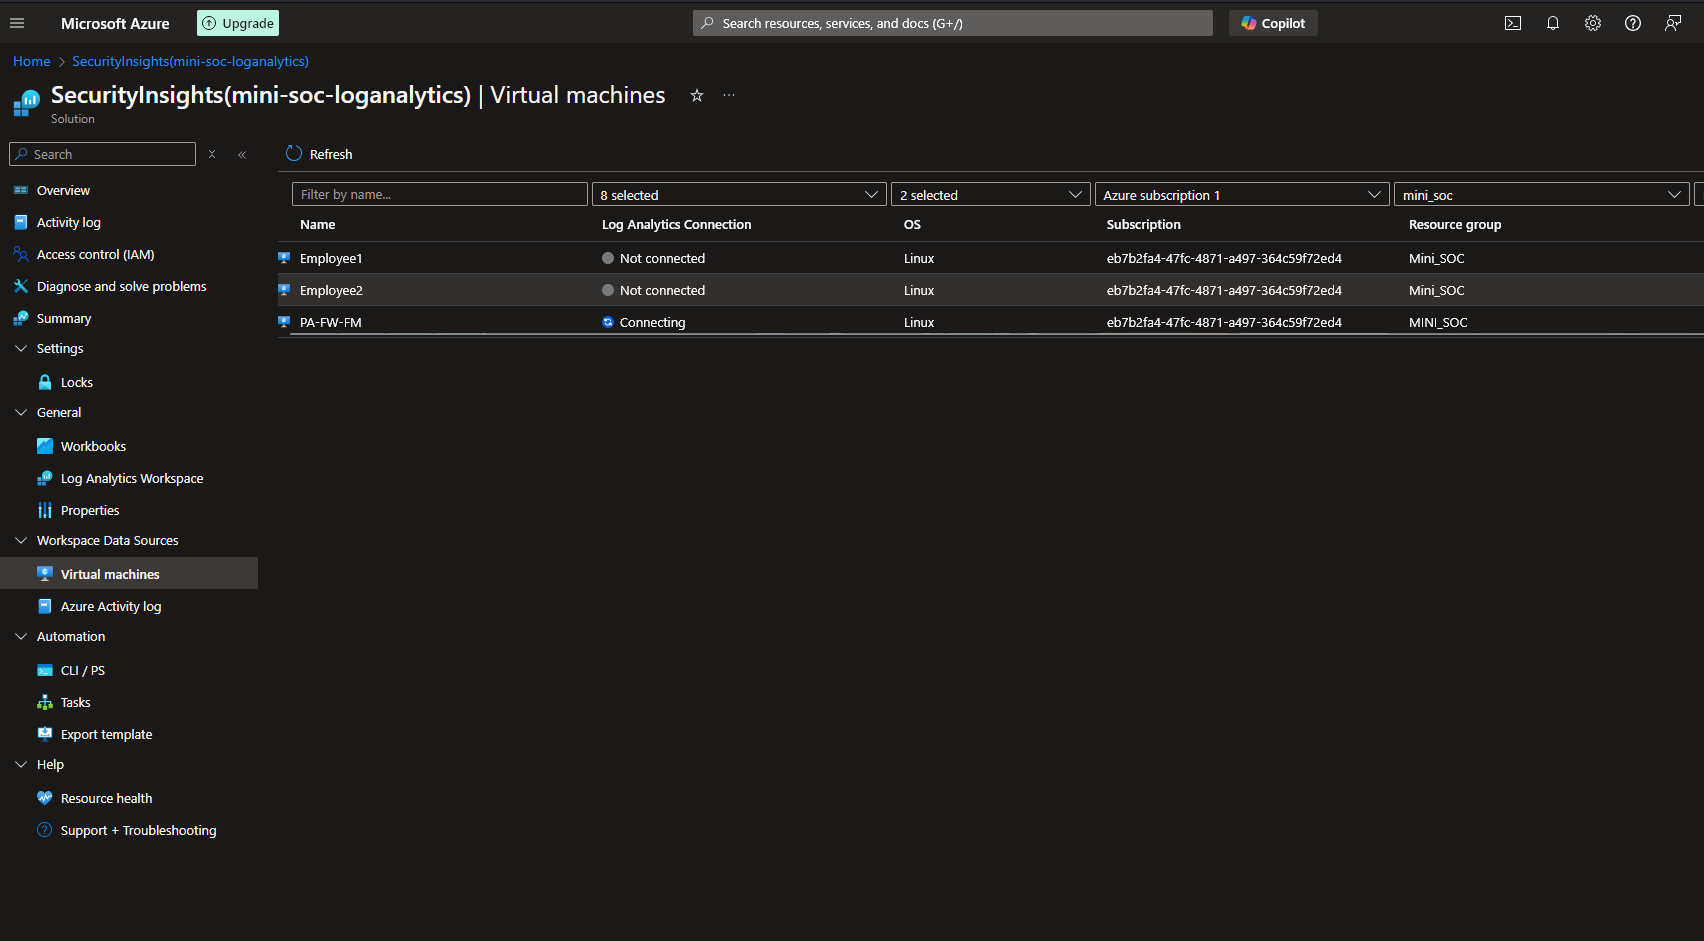Click the Support + Troubleshooting icon
Image resolution: width=1704 pixels, height=941 pixels.
(x=44, y=830)
